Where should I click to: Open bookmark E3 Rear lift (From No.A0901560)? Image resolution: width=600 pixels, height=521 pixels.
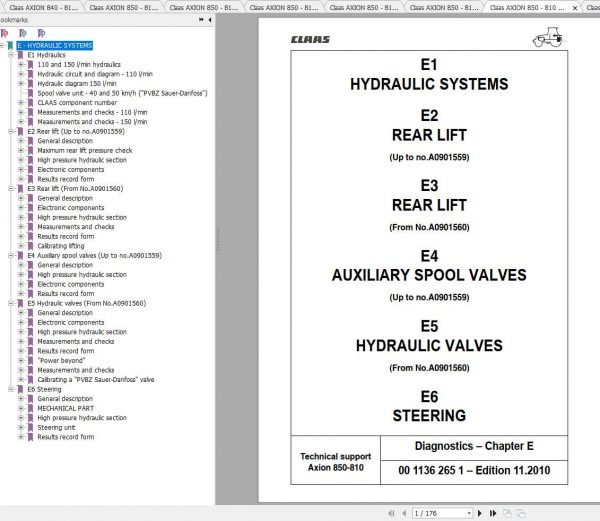coord(75,189)
